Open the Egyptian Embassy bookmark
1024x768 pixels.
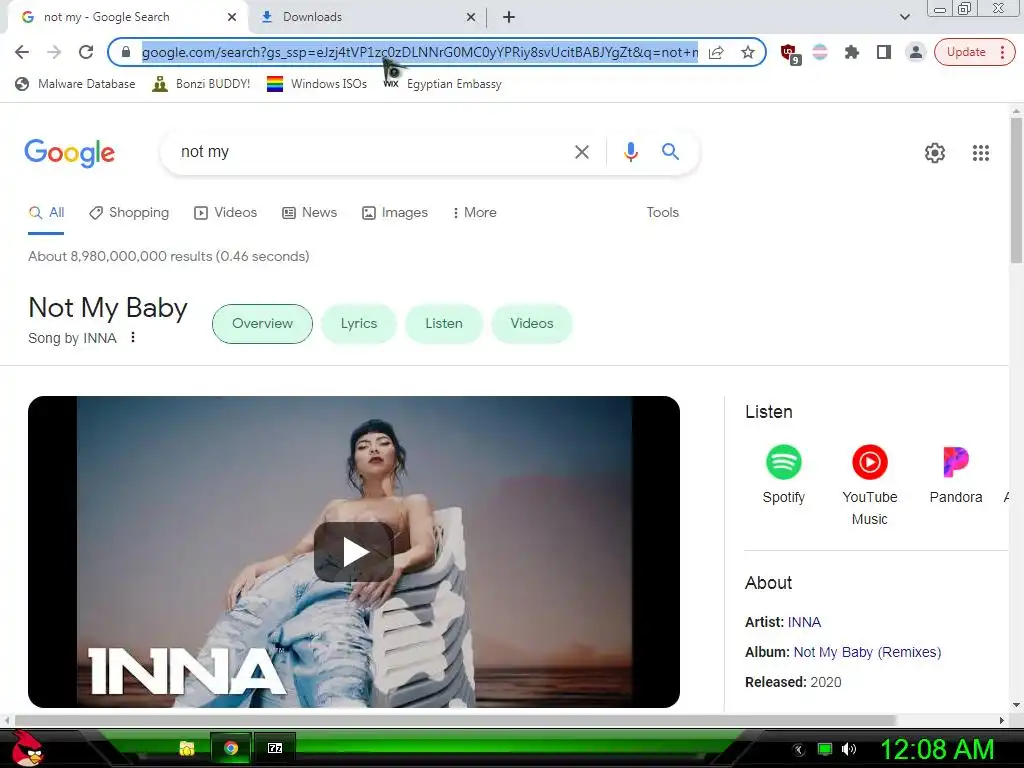pos(443,84)
